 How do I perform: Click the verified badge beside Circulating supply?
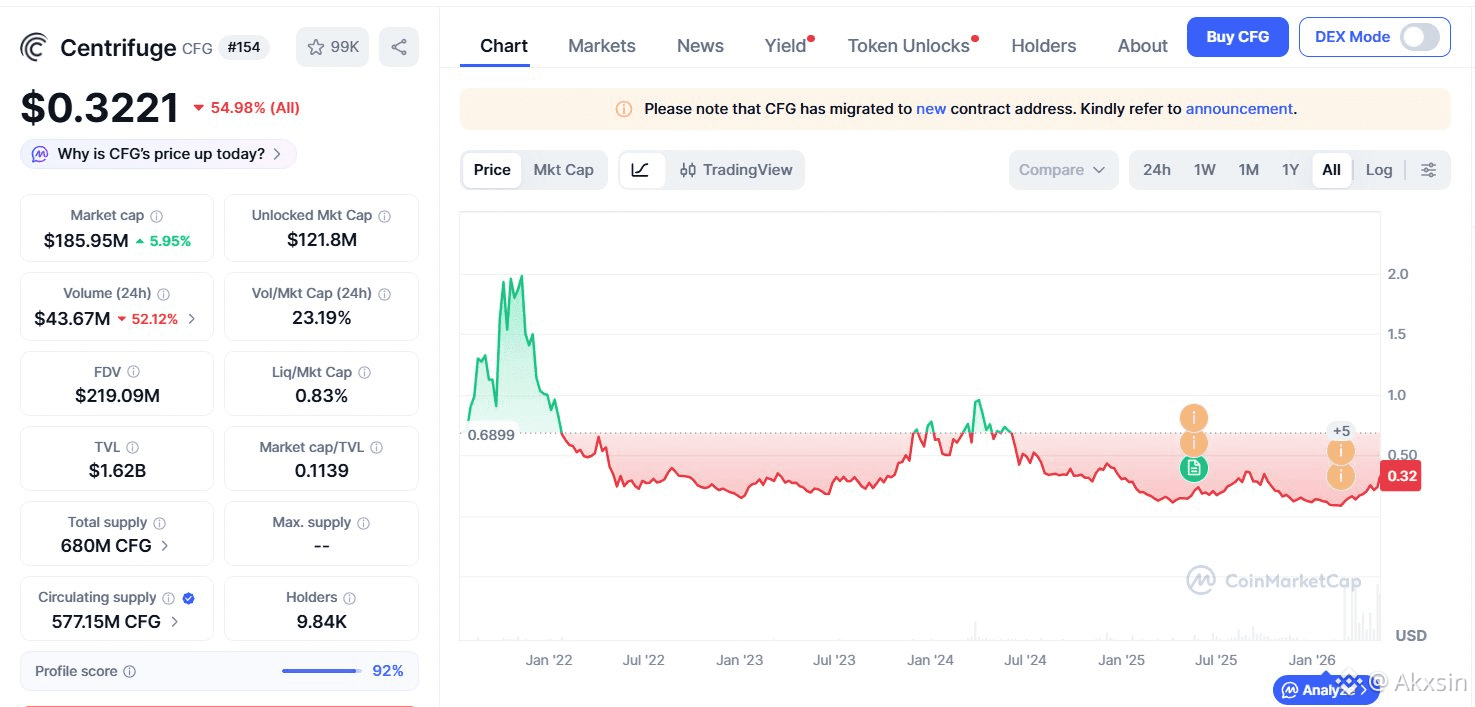click(189, 598)
